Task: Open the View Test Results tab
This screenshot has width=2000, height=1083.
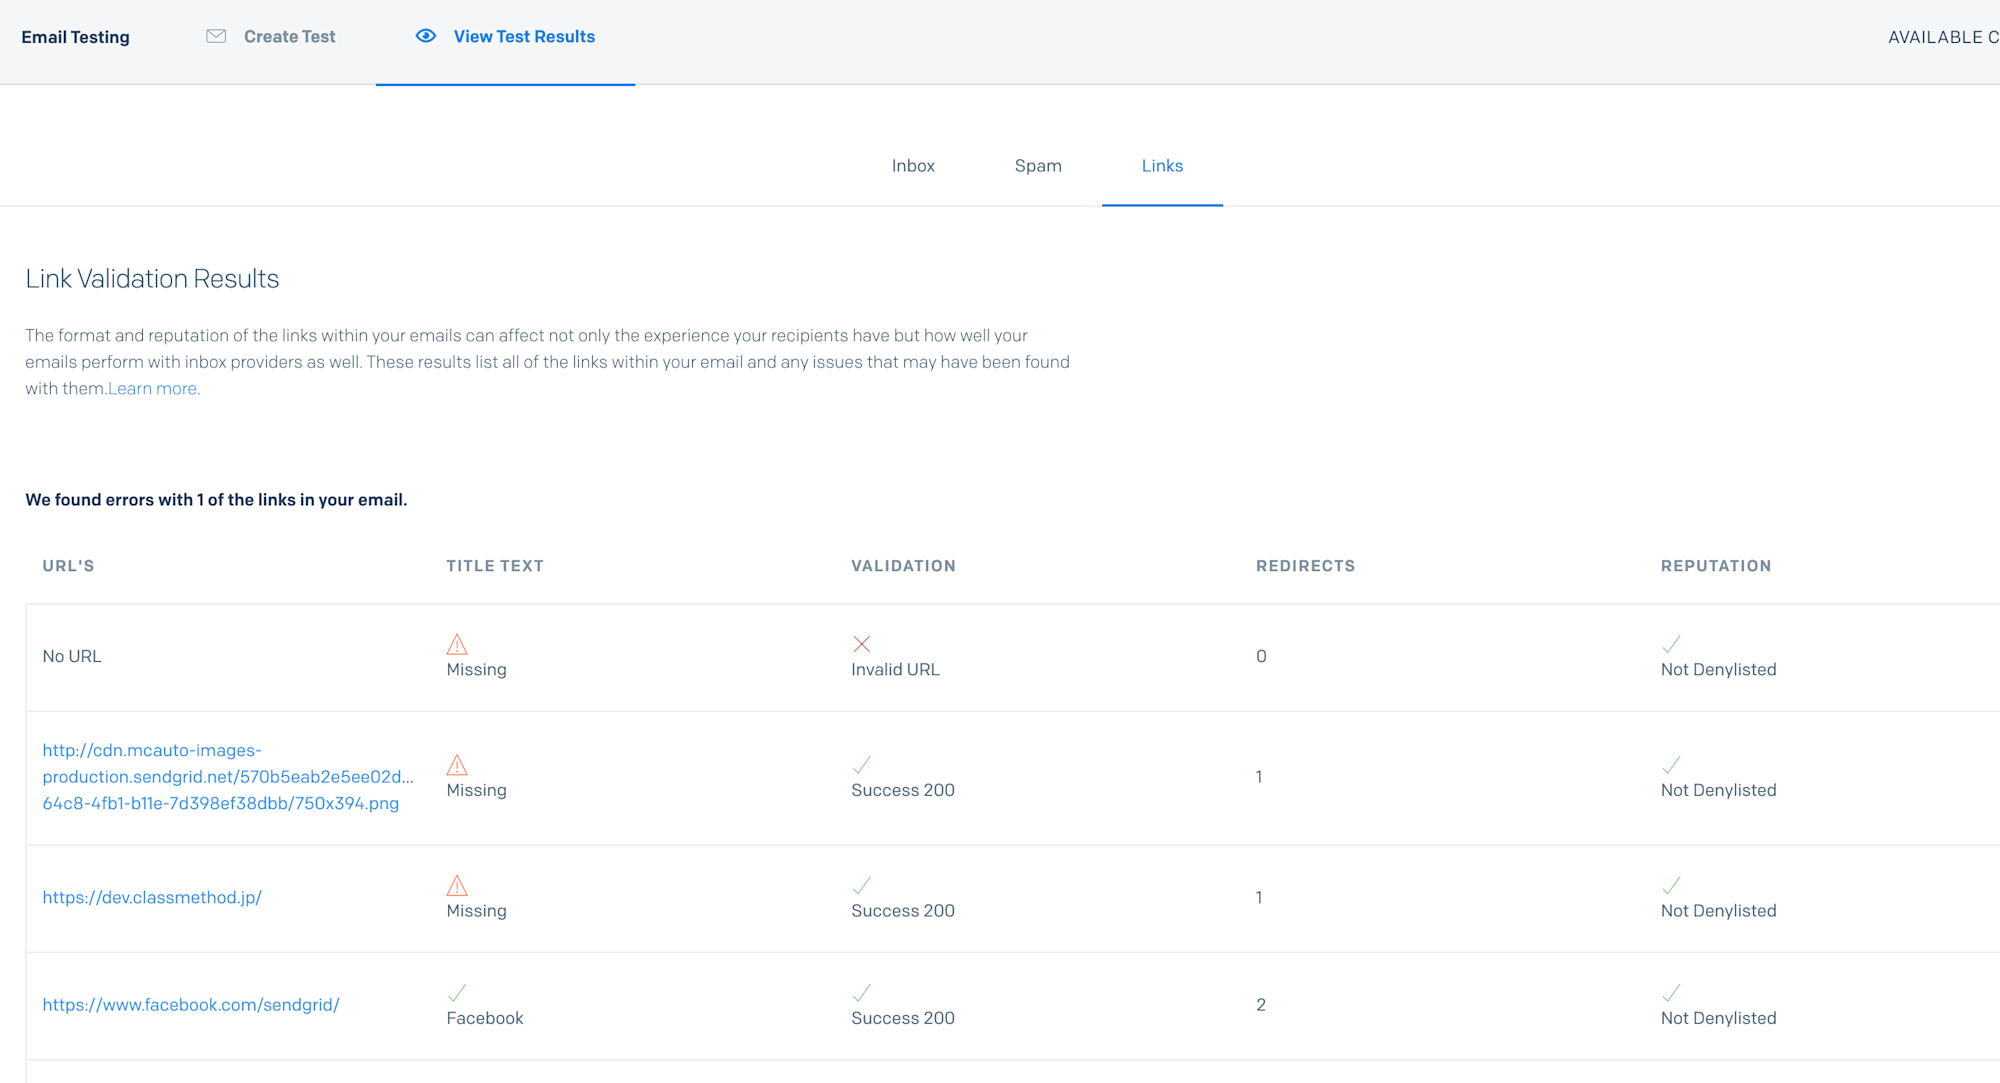Action: pos(524,37)
